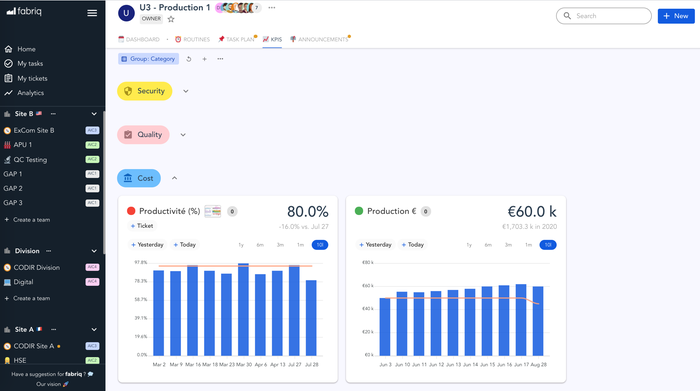This screenshot has width=700, height=391.
Task: Switch to the Announcements tab
Action: tap(319, 39)
